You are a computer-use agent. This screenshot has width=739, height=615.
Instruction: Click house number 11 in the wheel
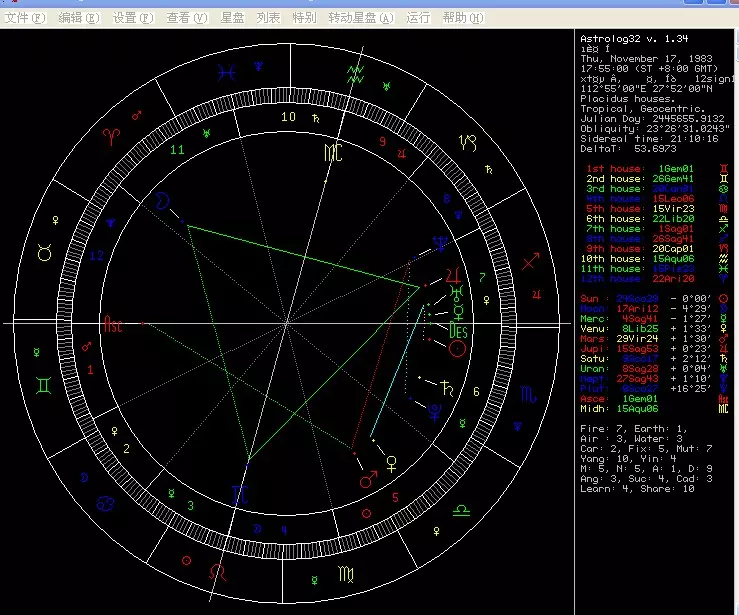(x=177, y=150)
